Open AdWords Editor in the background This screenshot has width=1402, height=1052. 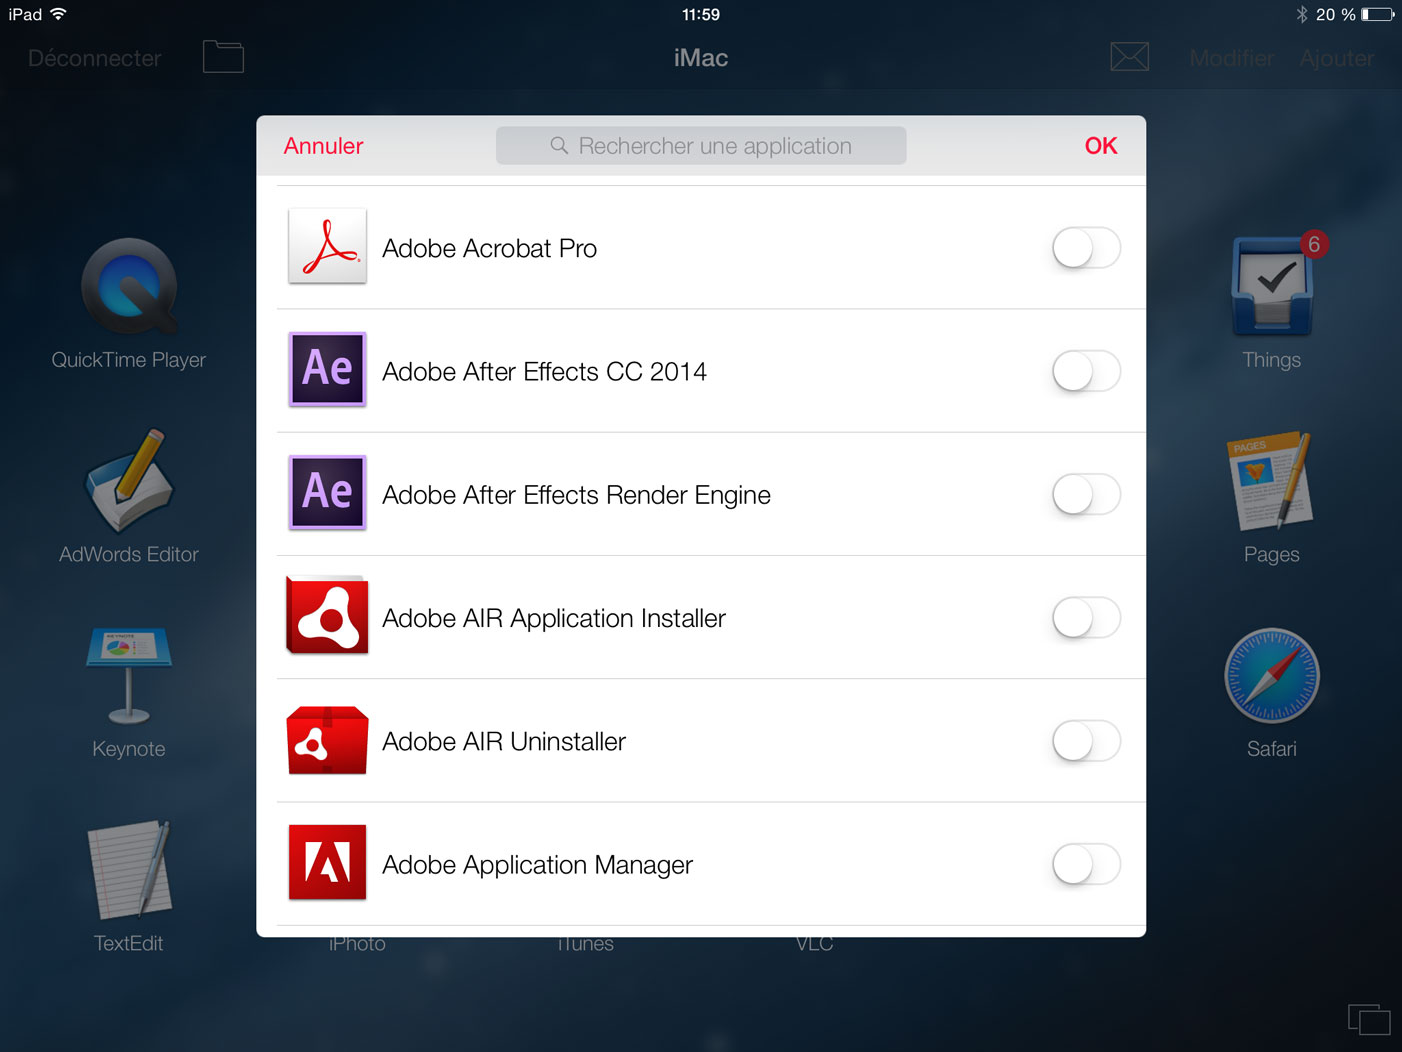(129, 481)
